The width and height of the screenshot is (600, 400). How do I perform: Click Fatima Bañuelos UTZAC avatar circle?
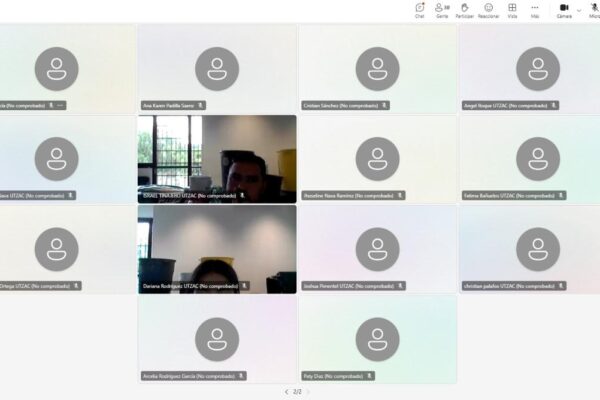[x=538, y=159]
